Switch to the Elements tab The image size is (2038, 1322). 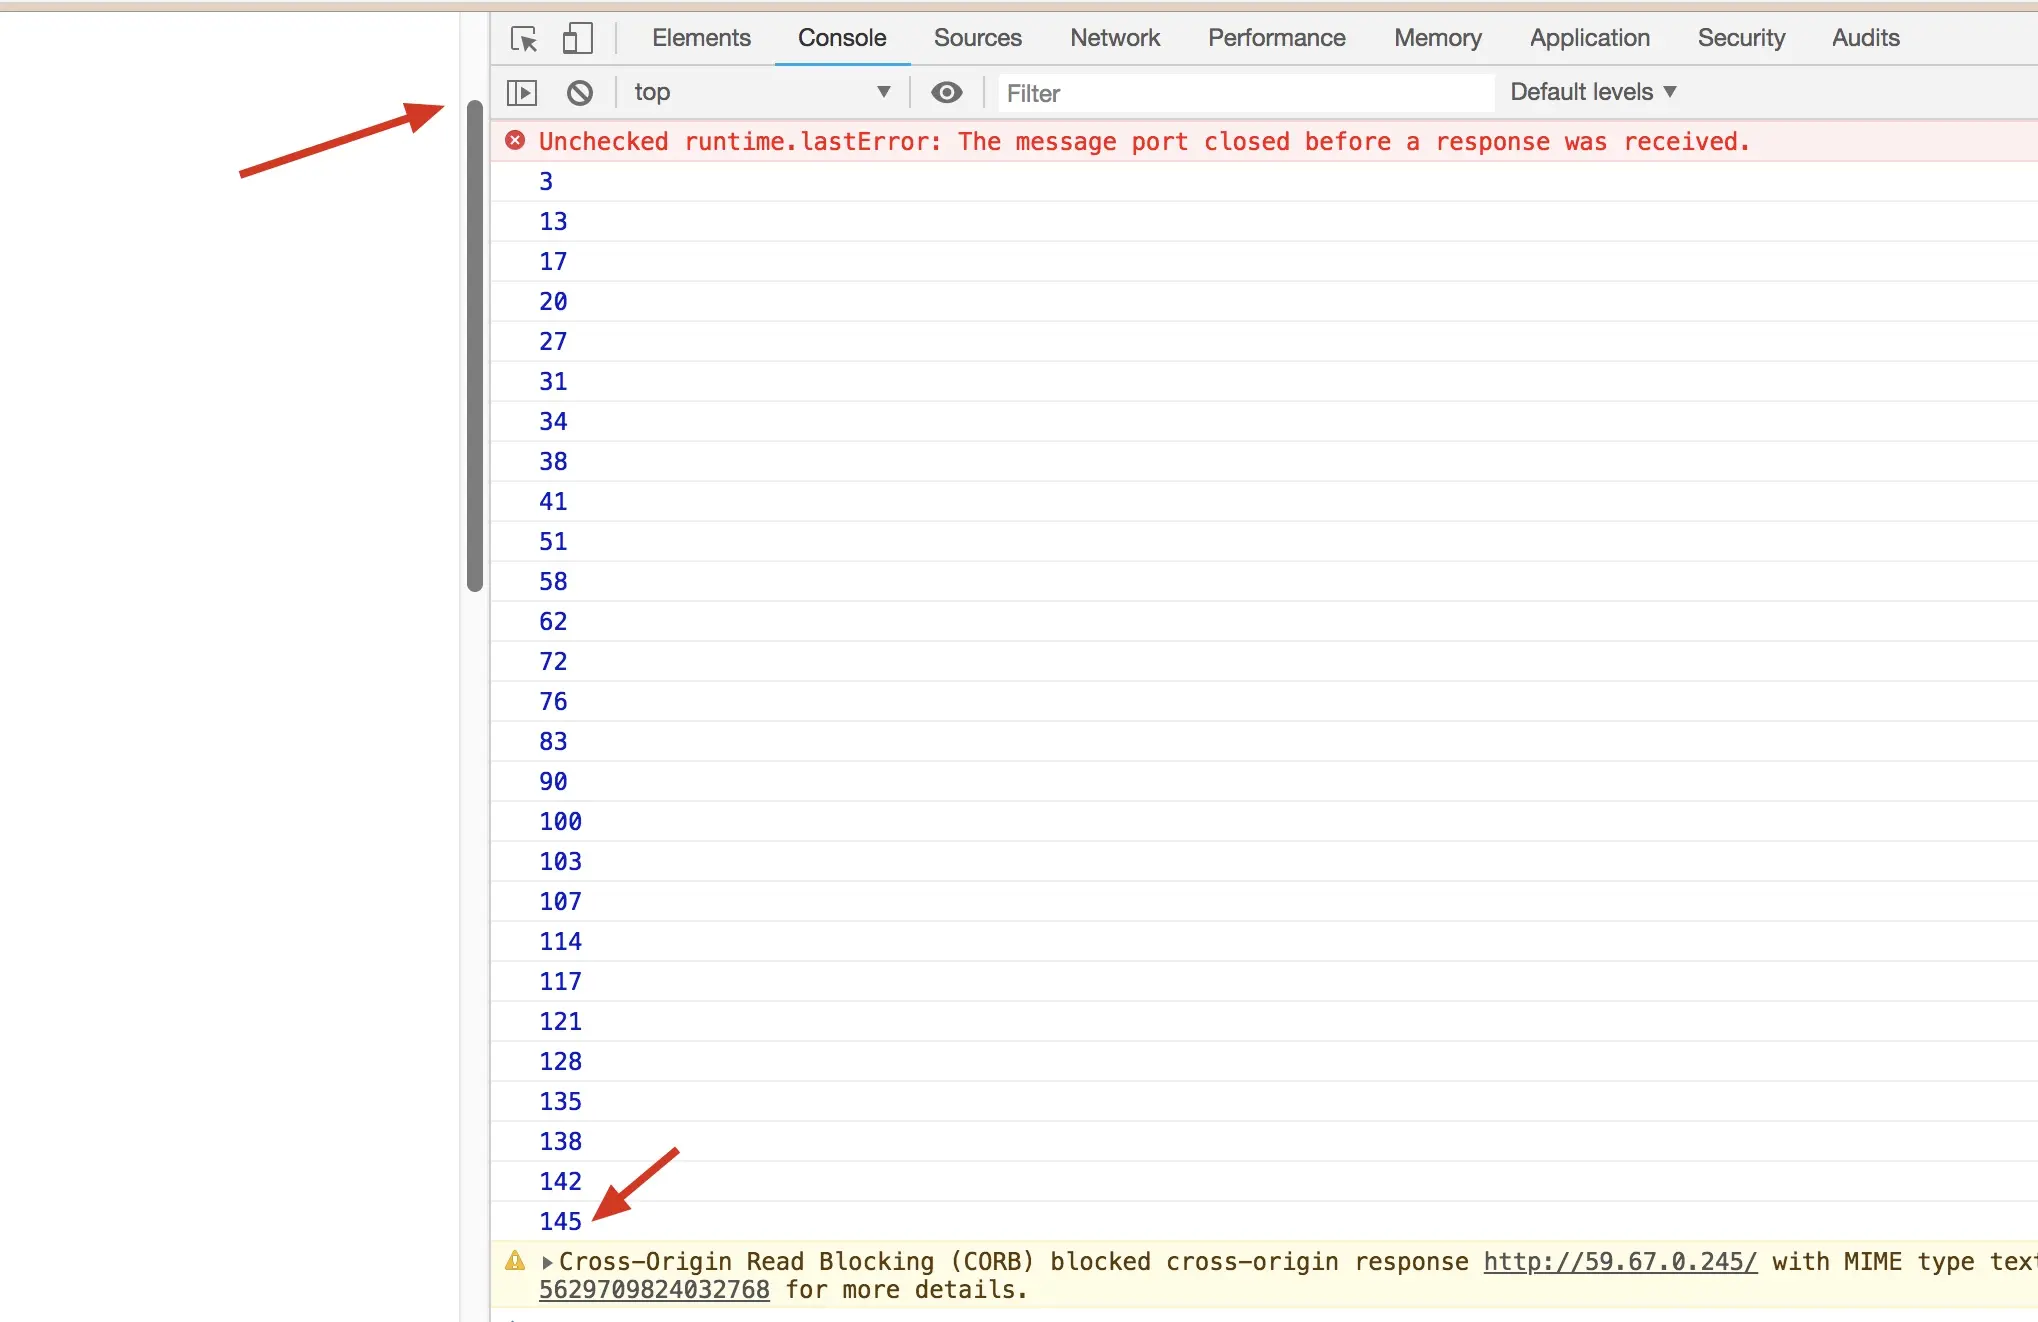coord(701,38)
